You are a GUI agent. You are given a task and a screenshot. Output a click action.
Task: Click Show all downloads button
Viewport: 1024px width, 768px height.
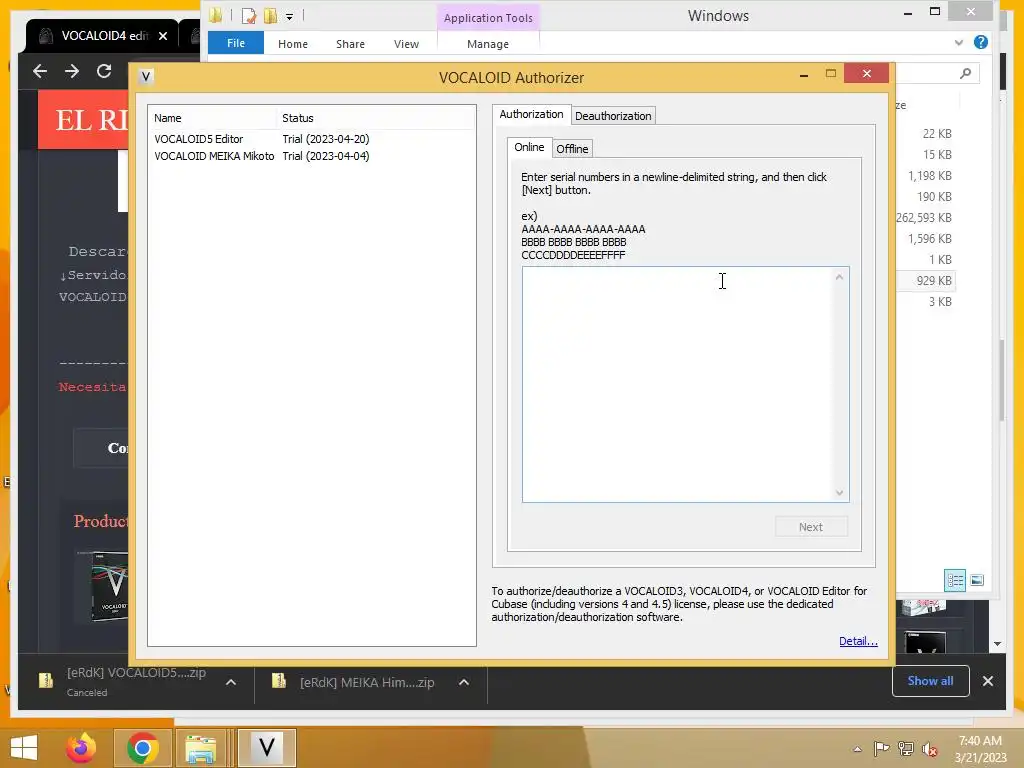click(x=930, y=680)
